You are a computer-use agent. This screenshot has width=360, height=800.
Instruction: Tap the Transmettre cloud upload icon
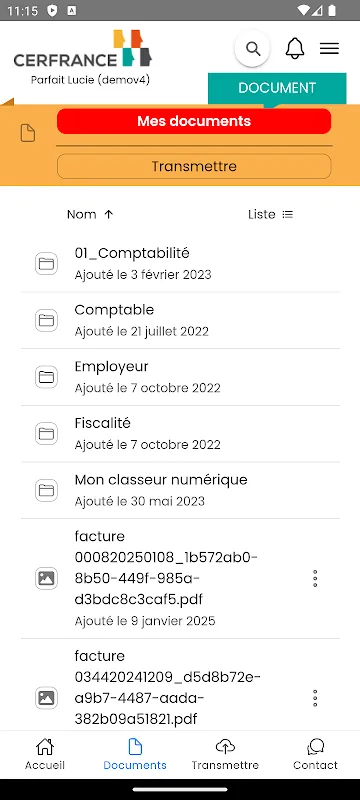point(225,747)
